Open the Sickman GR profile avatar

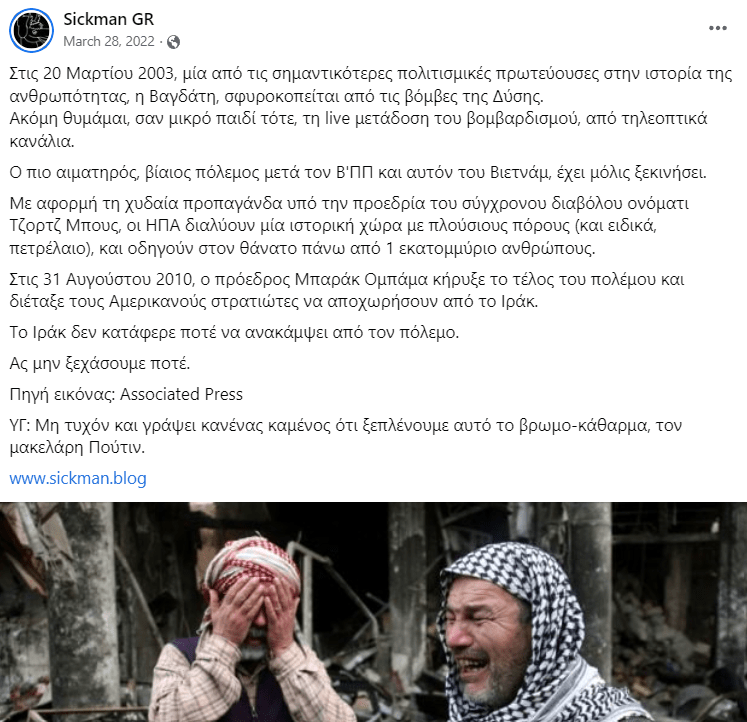point(31,30)
